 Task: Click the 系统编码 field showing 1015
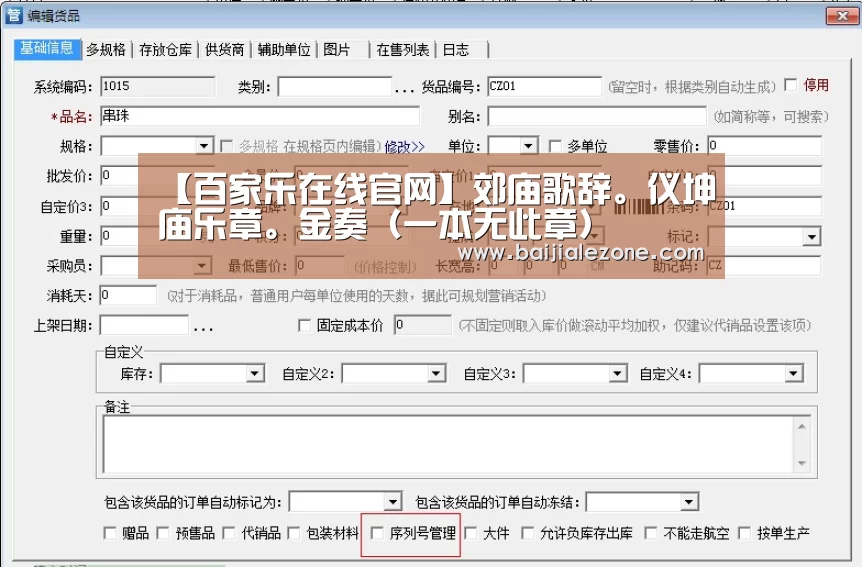coord(158,86)
